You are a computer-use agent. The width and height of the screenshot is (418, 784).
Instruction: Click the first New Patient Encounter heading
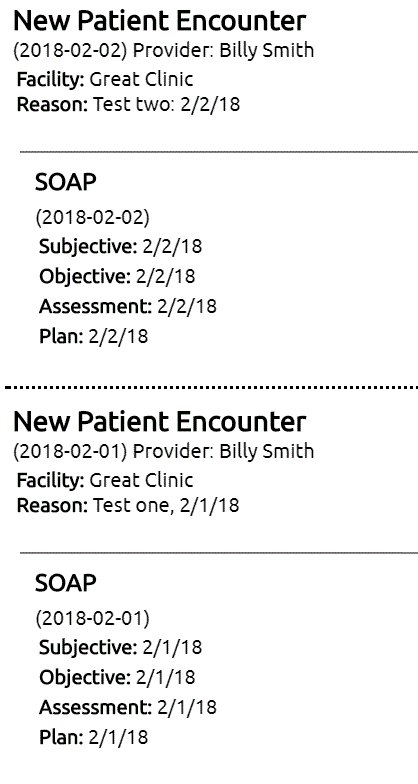160,21
